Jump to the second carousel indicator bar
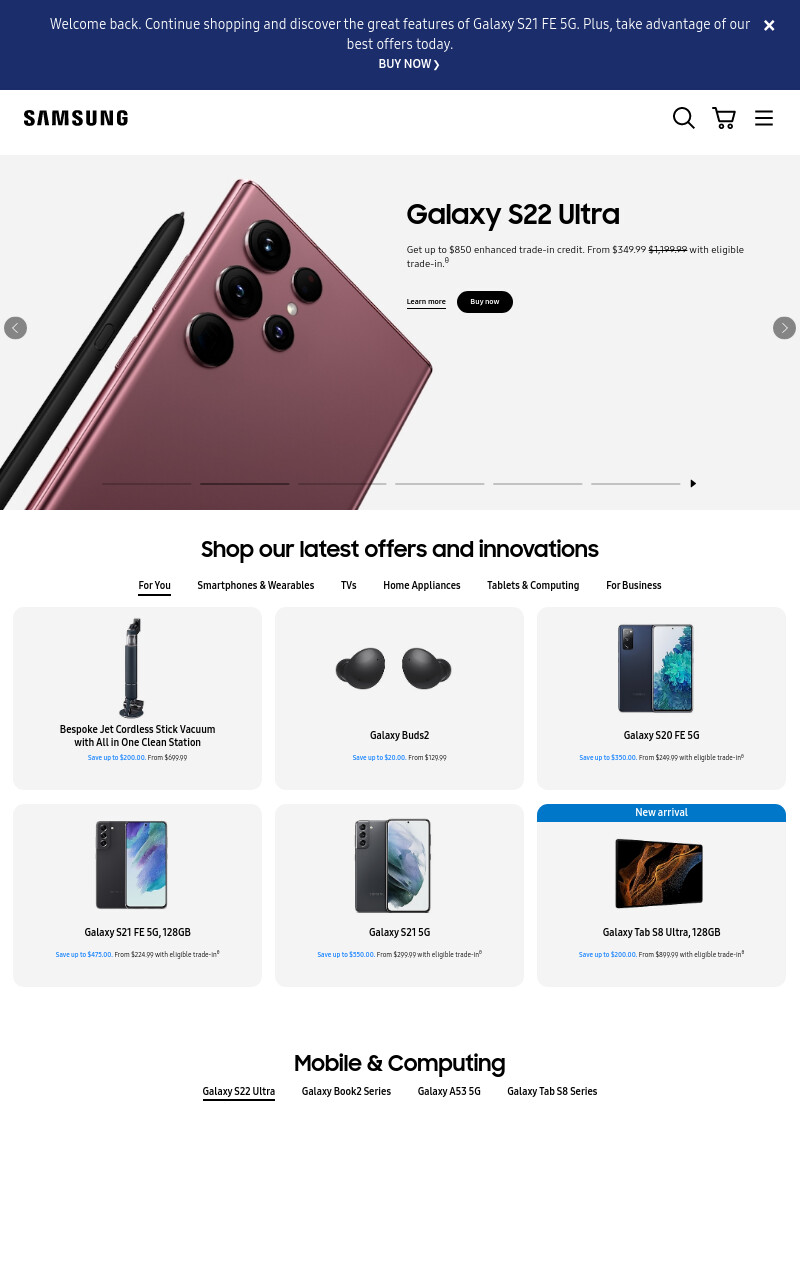Viewport: 800px width, 1280px height. 245,484
